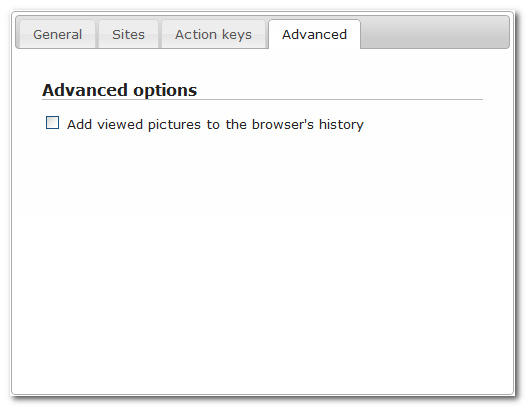Click the word "history" in the checkbox label

tap(341, 125)
